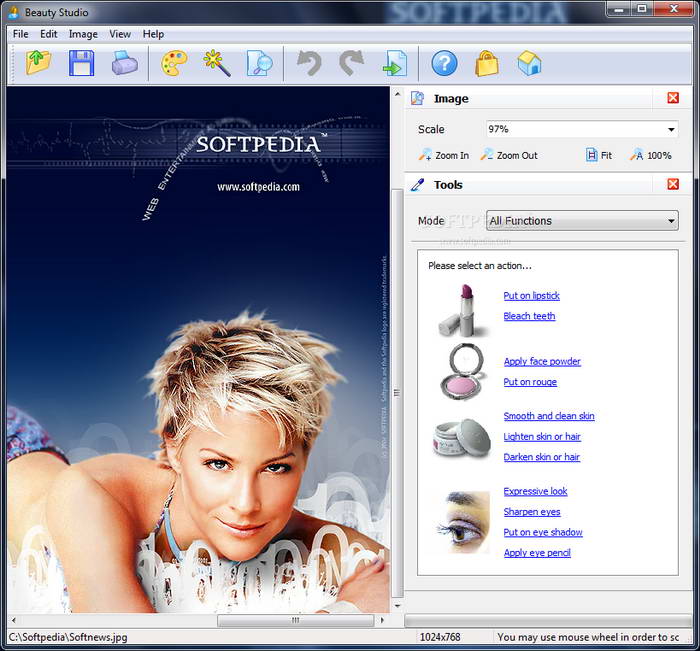The image size is (700, 651).
Task: Print the image with the printer icon
Action: [125, 63]
